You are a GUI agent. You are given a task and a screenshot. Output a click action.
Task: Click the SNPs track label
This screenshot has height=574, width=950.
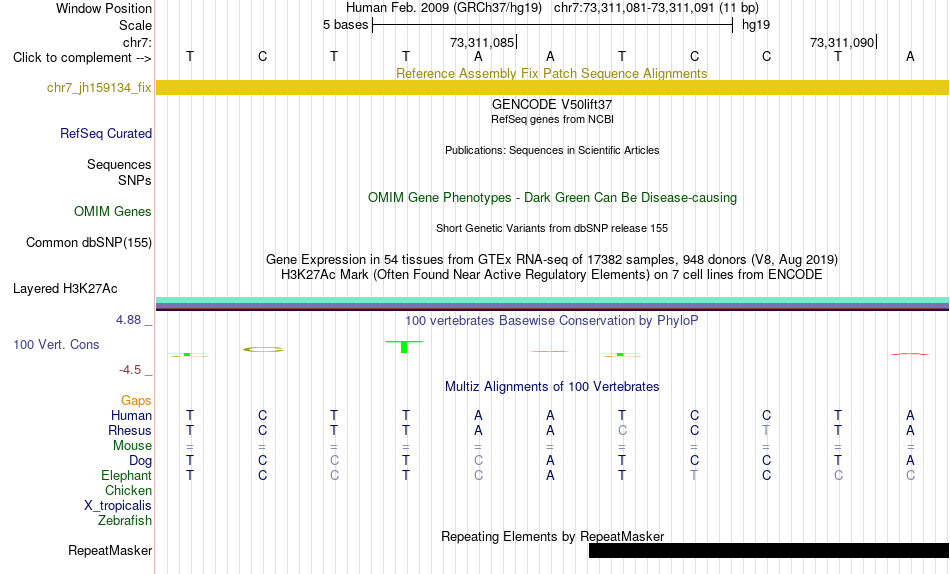click(135, 181)
